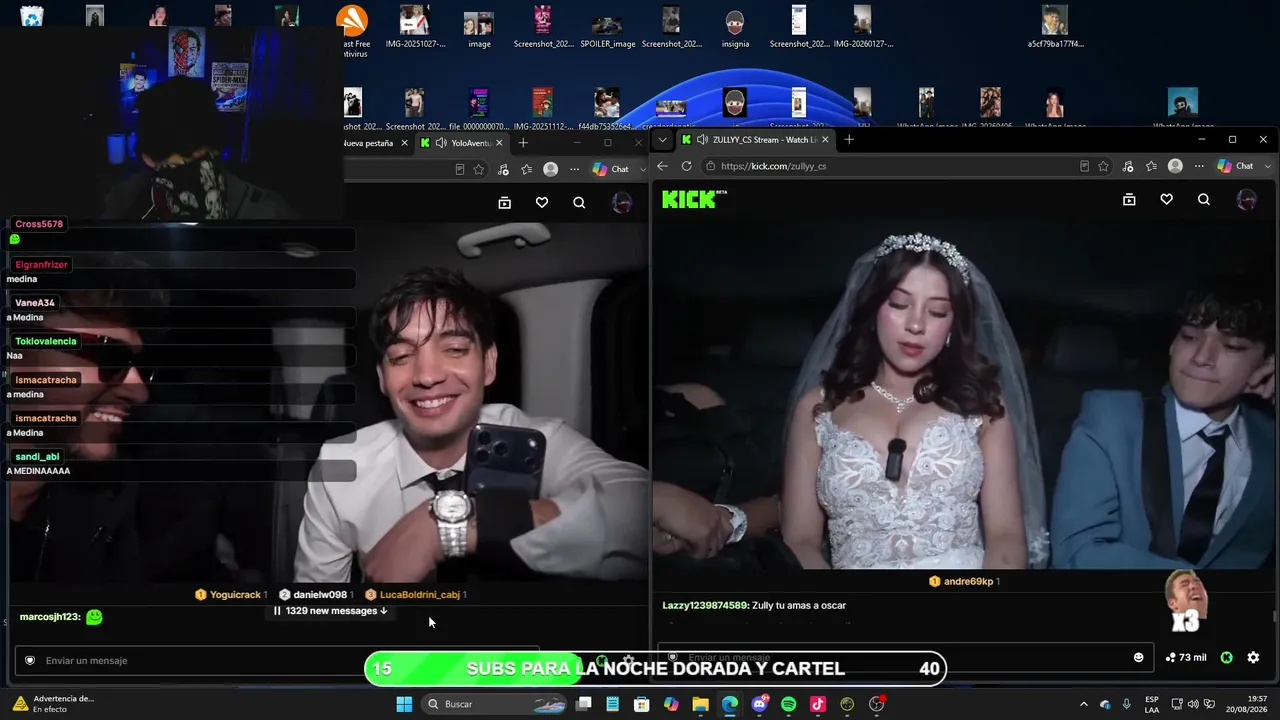The image size is (1280, 720).
Task: Click the taskbar Buscar search box
Action: [x=495, y=704]
